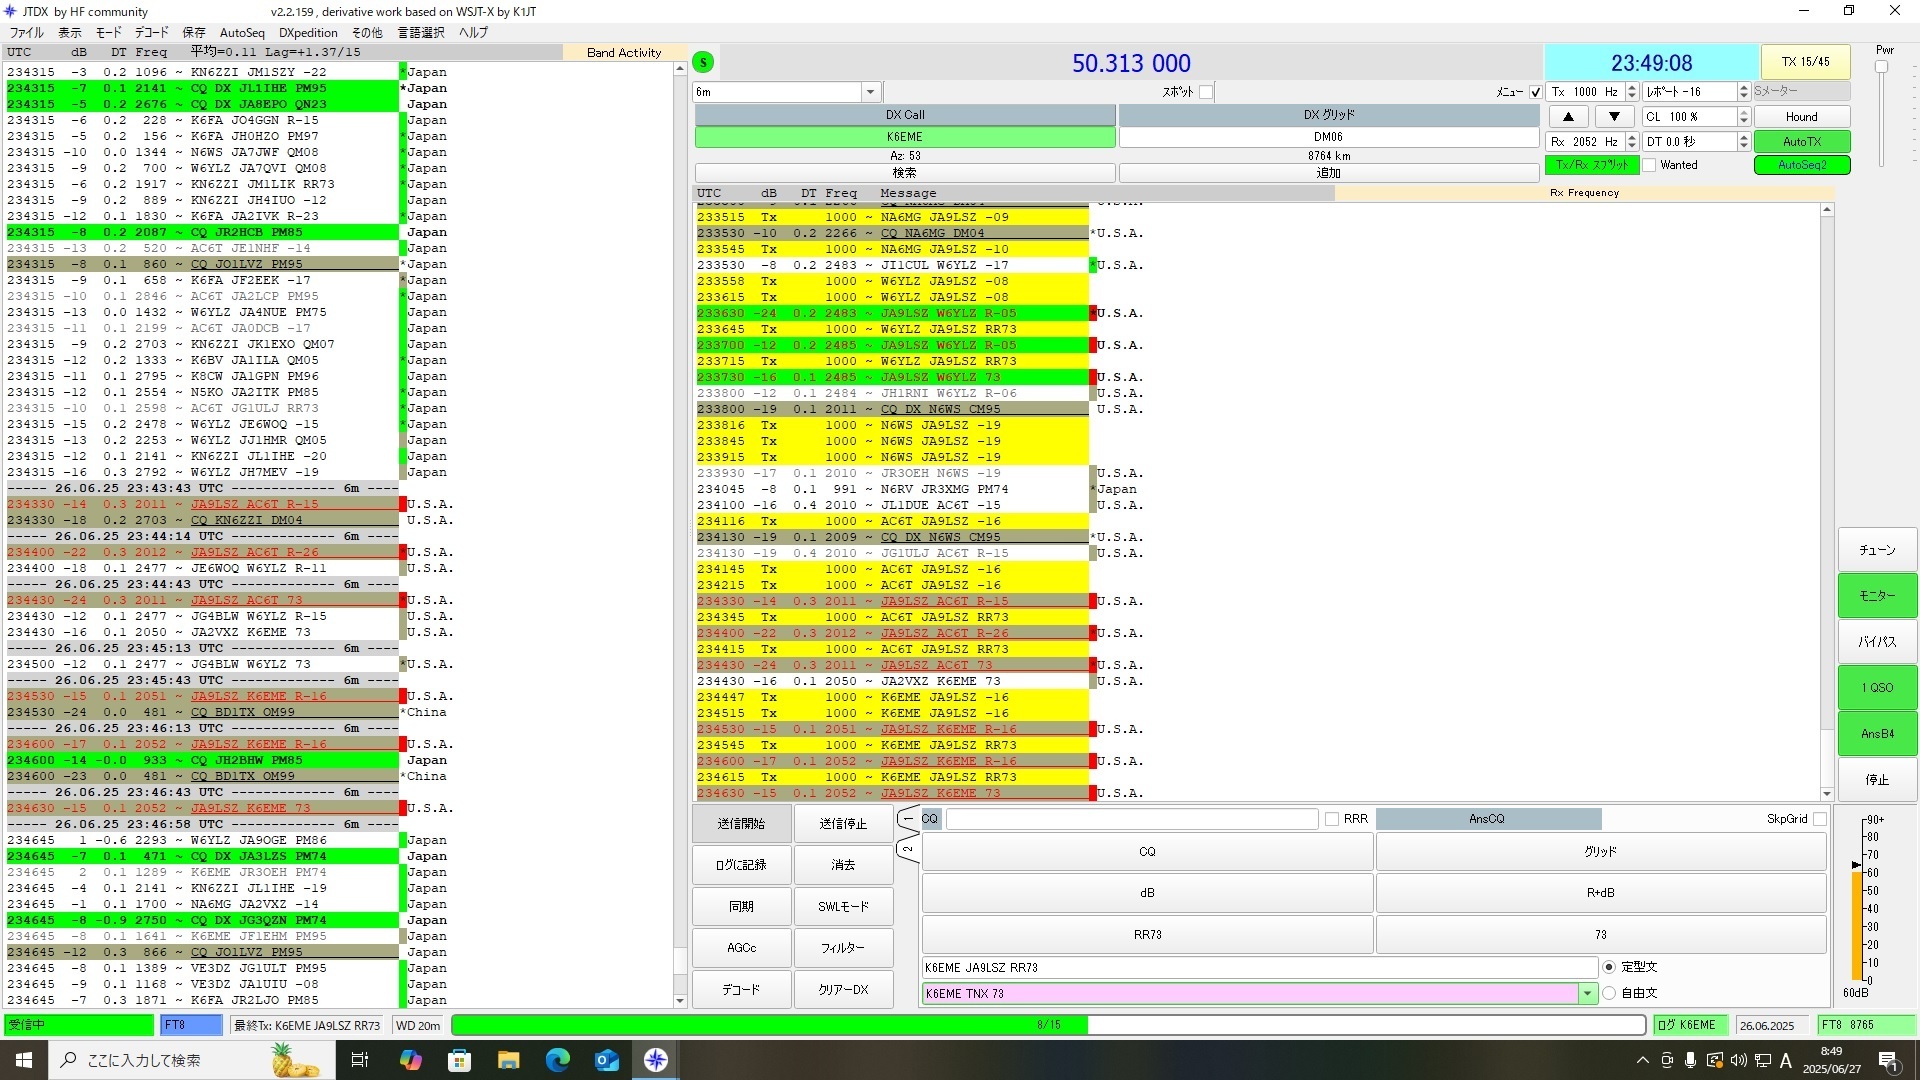Select message tab 2 beside the CQ button
The width and height of the screenshot is (1920, 1080).
(x=908, y=850)
